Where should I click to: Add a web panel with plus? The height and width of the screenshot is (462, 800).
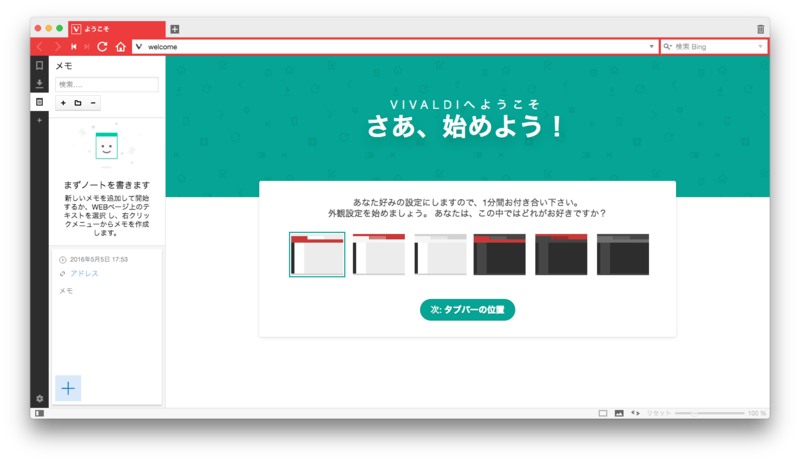(39, 120)
